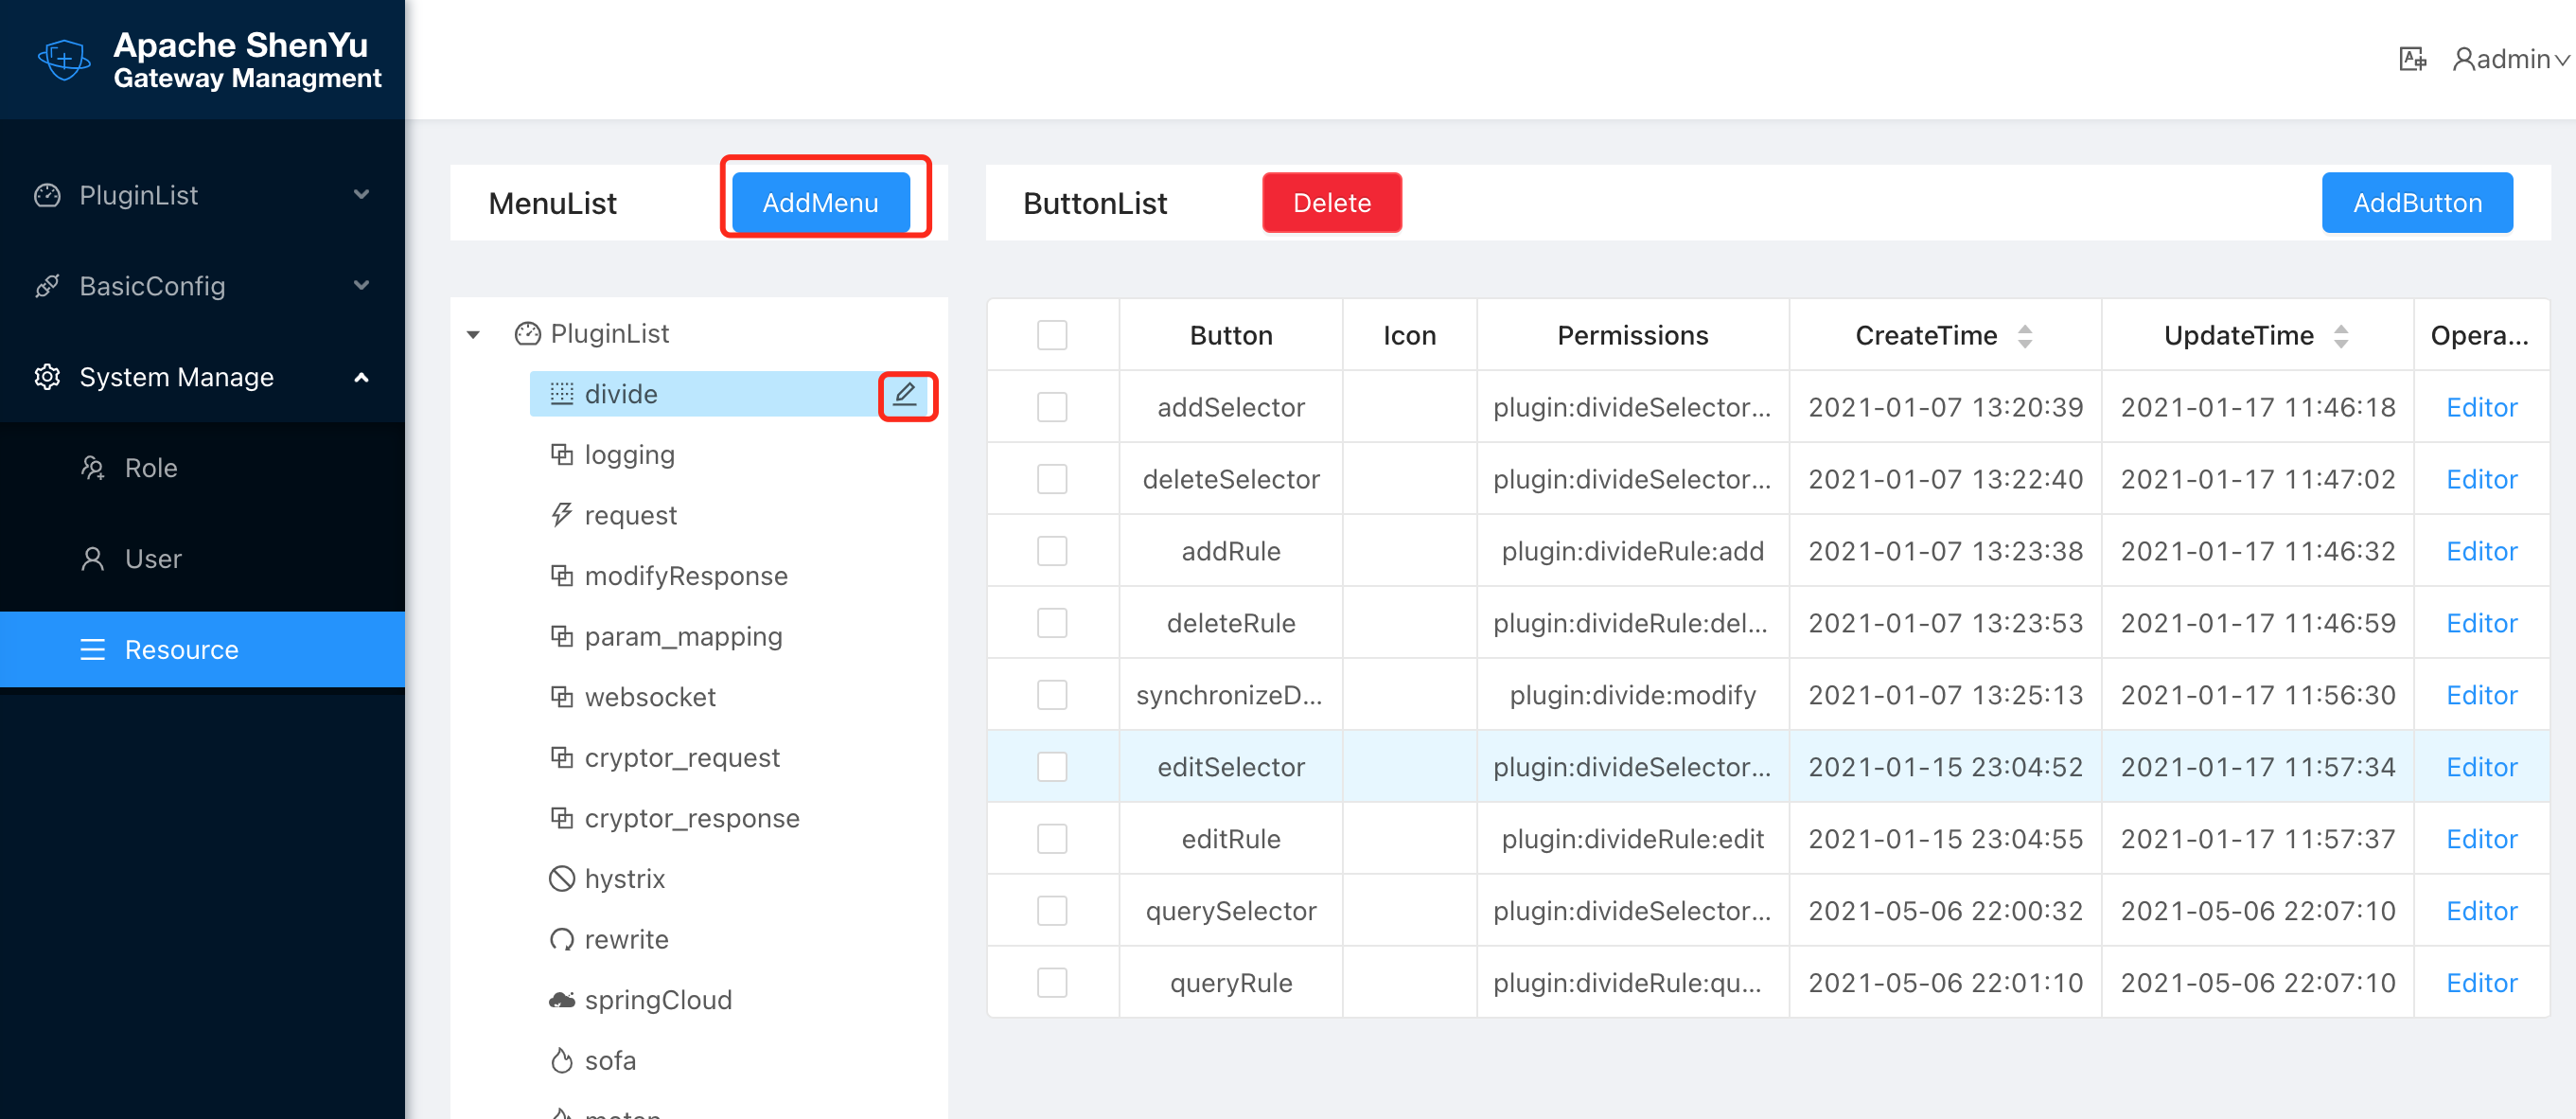2576x1119 pixels.
Task: Click the rewrite icon in menu tree
Action: click(x=561, y=939)
